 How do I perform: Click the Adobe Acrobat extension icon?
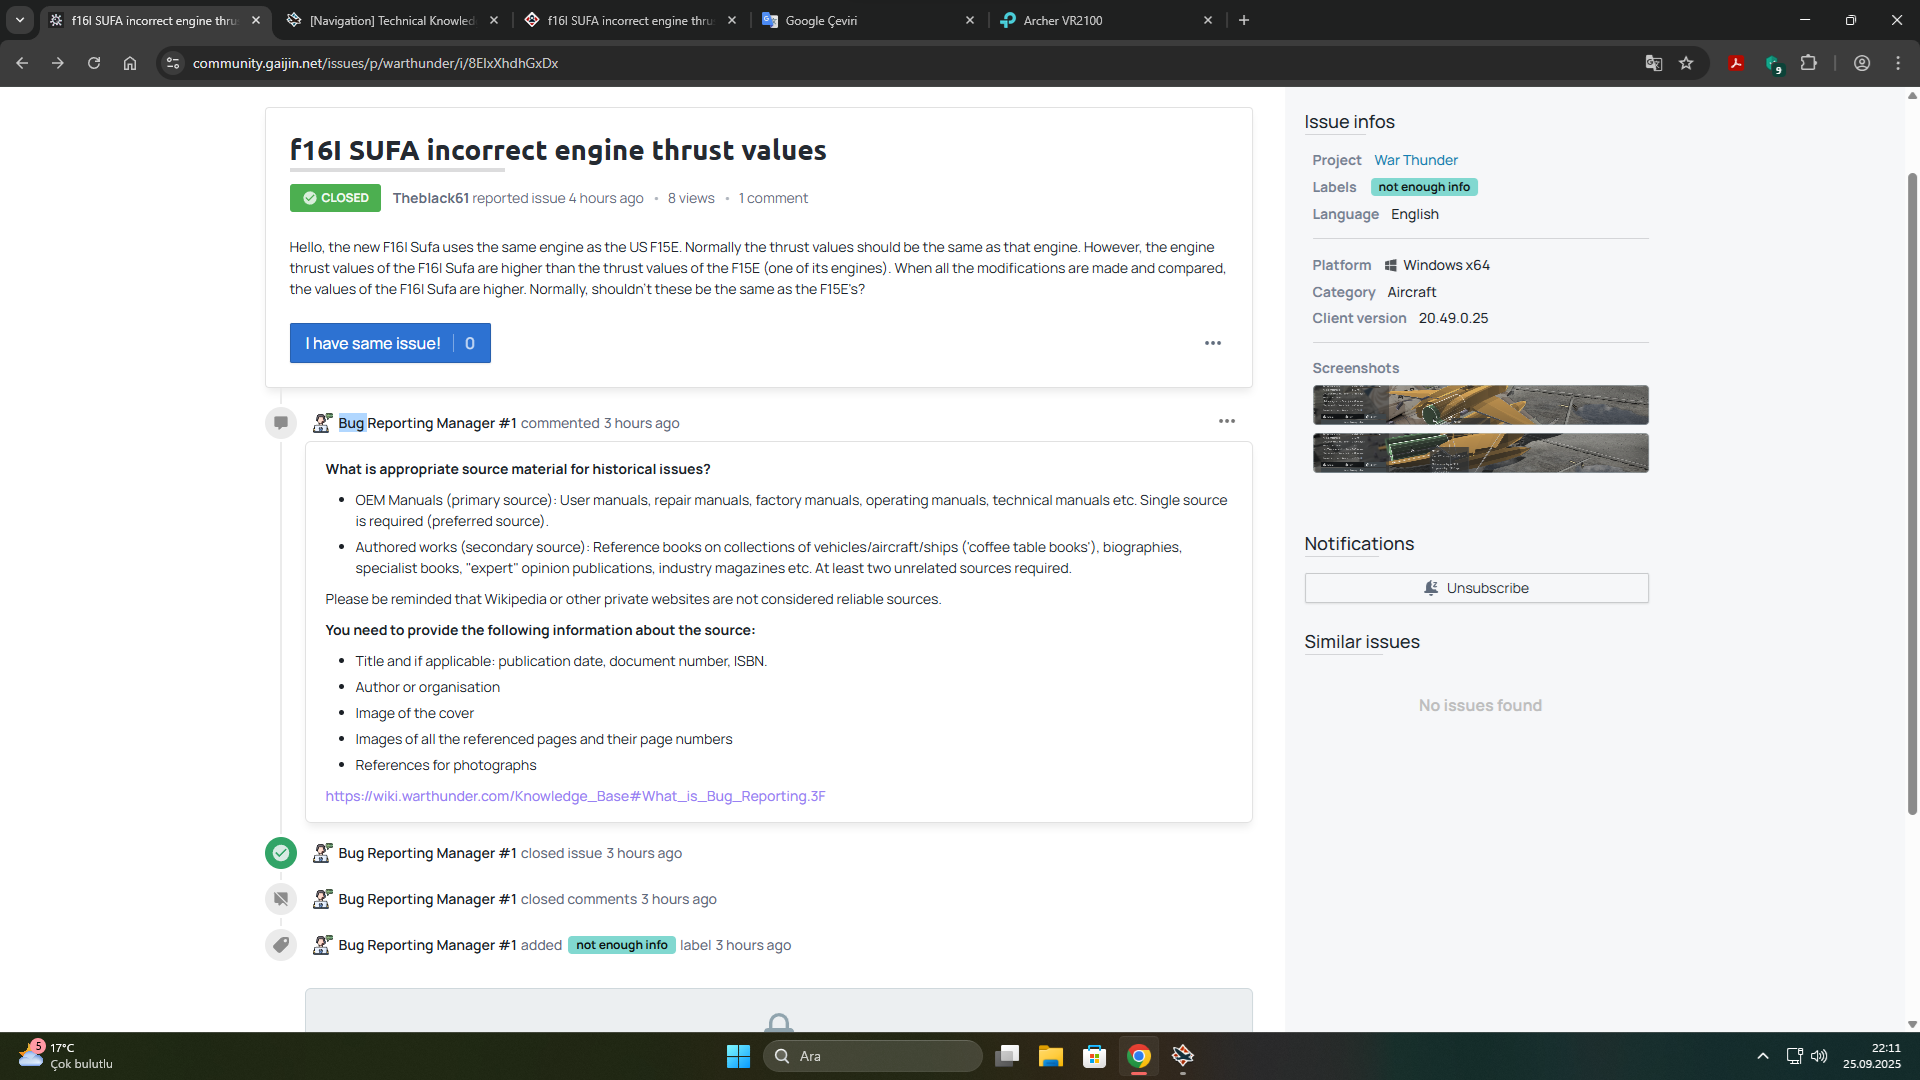(1736, 63)
